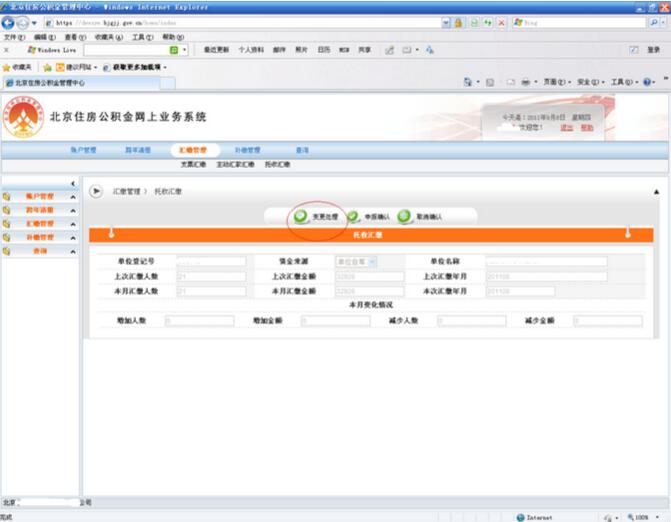Click the compatibility view page icon

[x=474, y=23]
